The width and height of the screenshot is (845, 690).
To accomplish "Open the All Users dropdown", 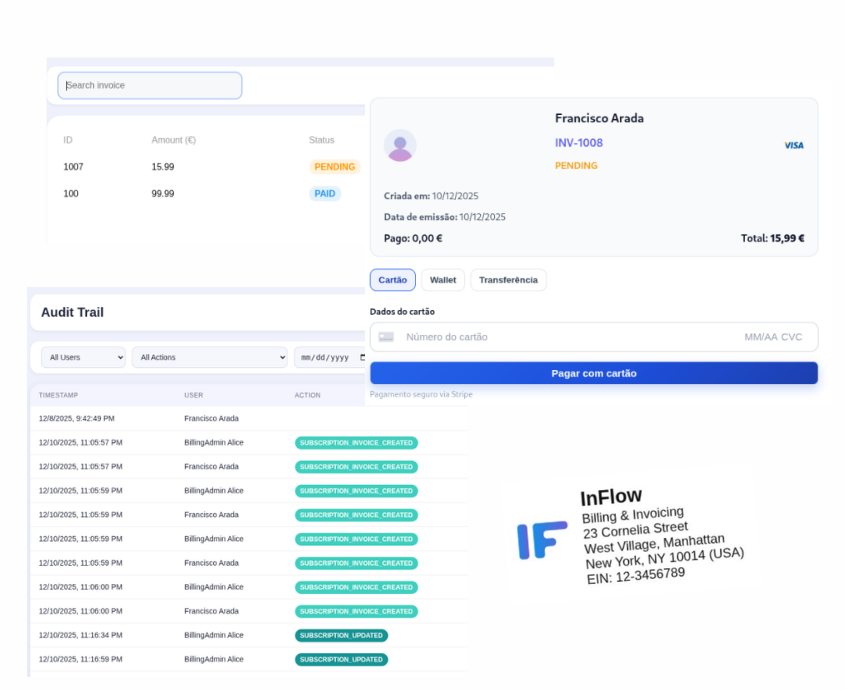I will [83, 357].
